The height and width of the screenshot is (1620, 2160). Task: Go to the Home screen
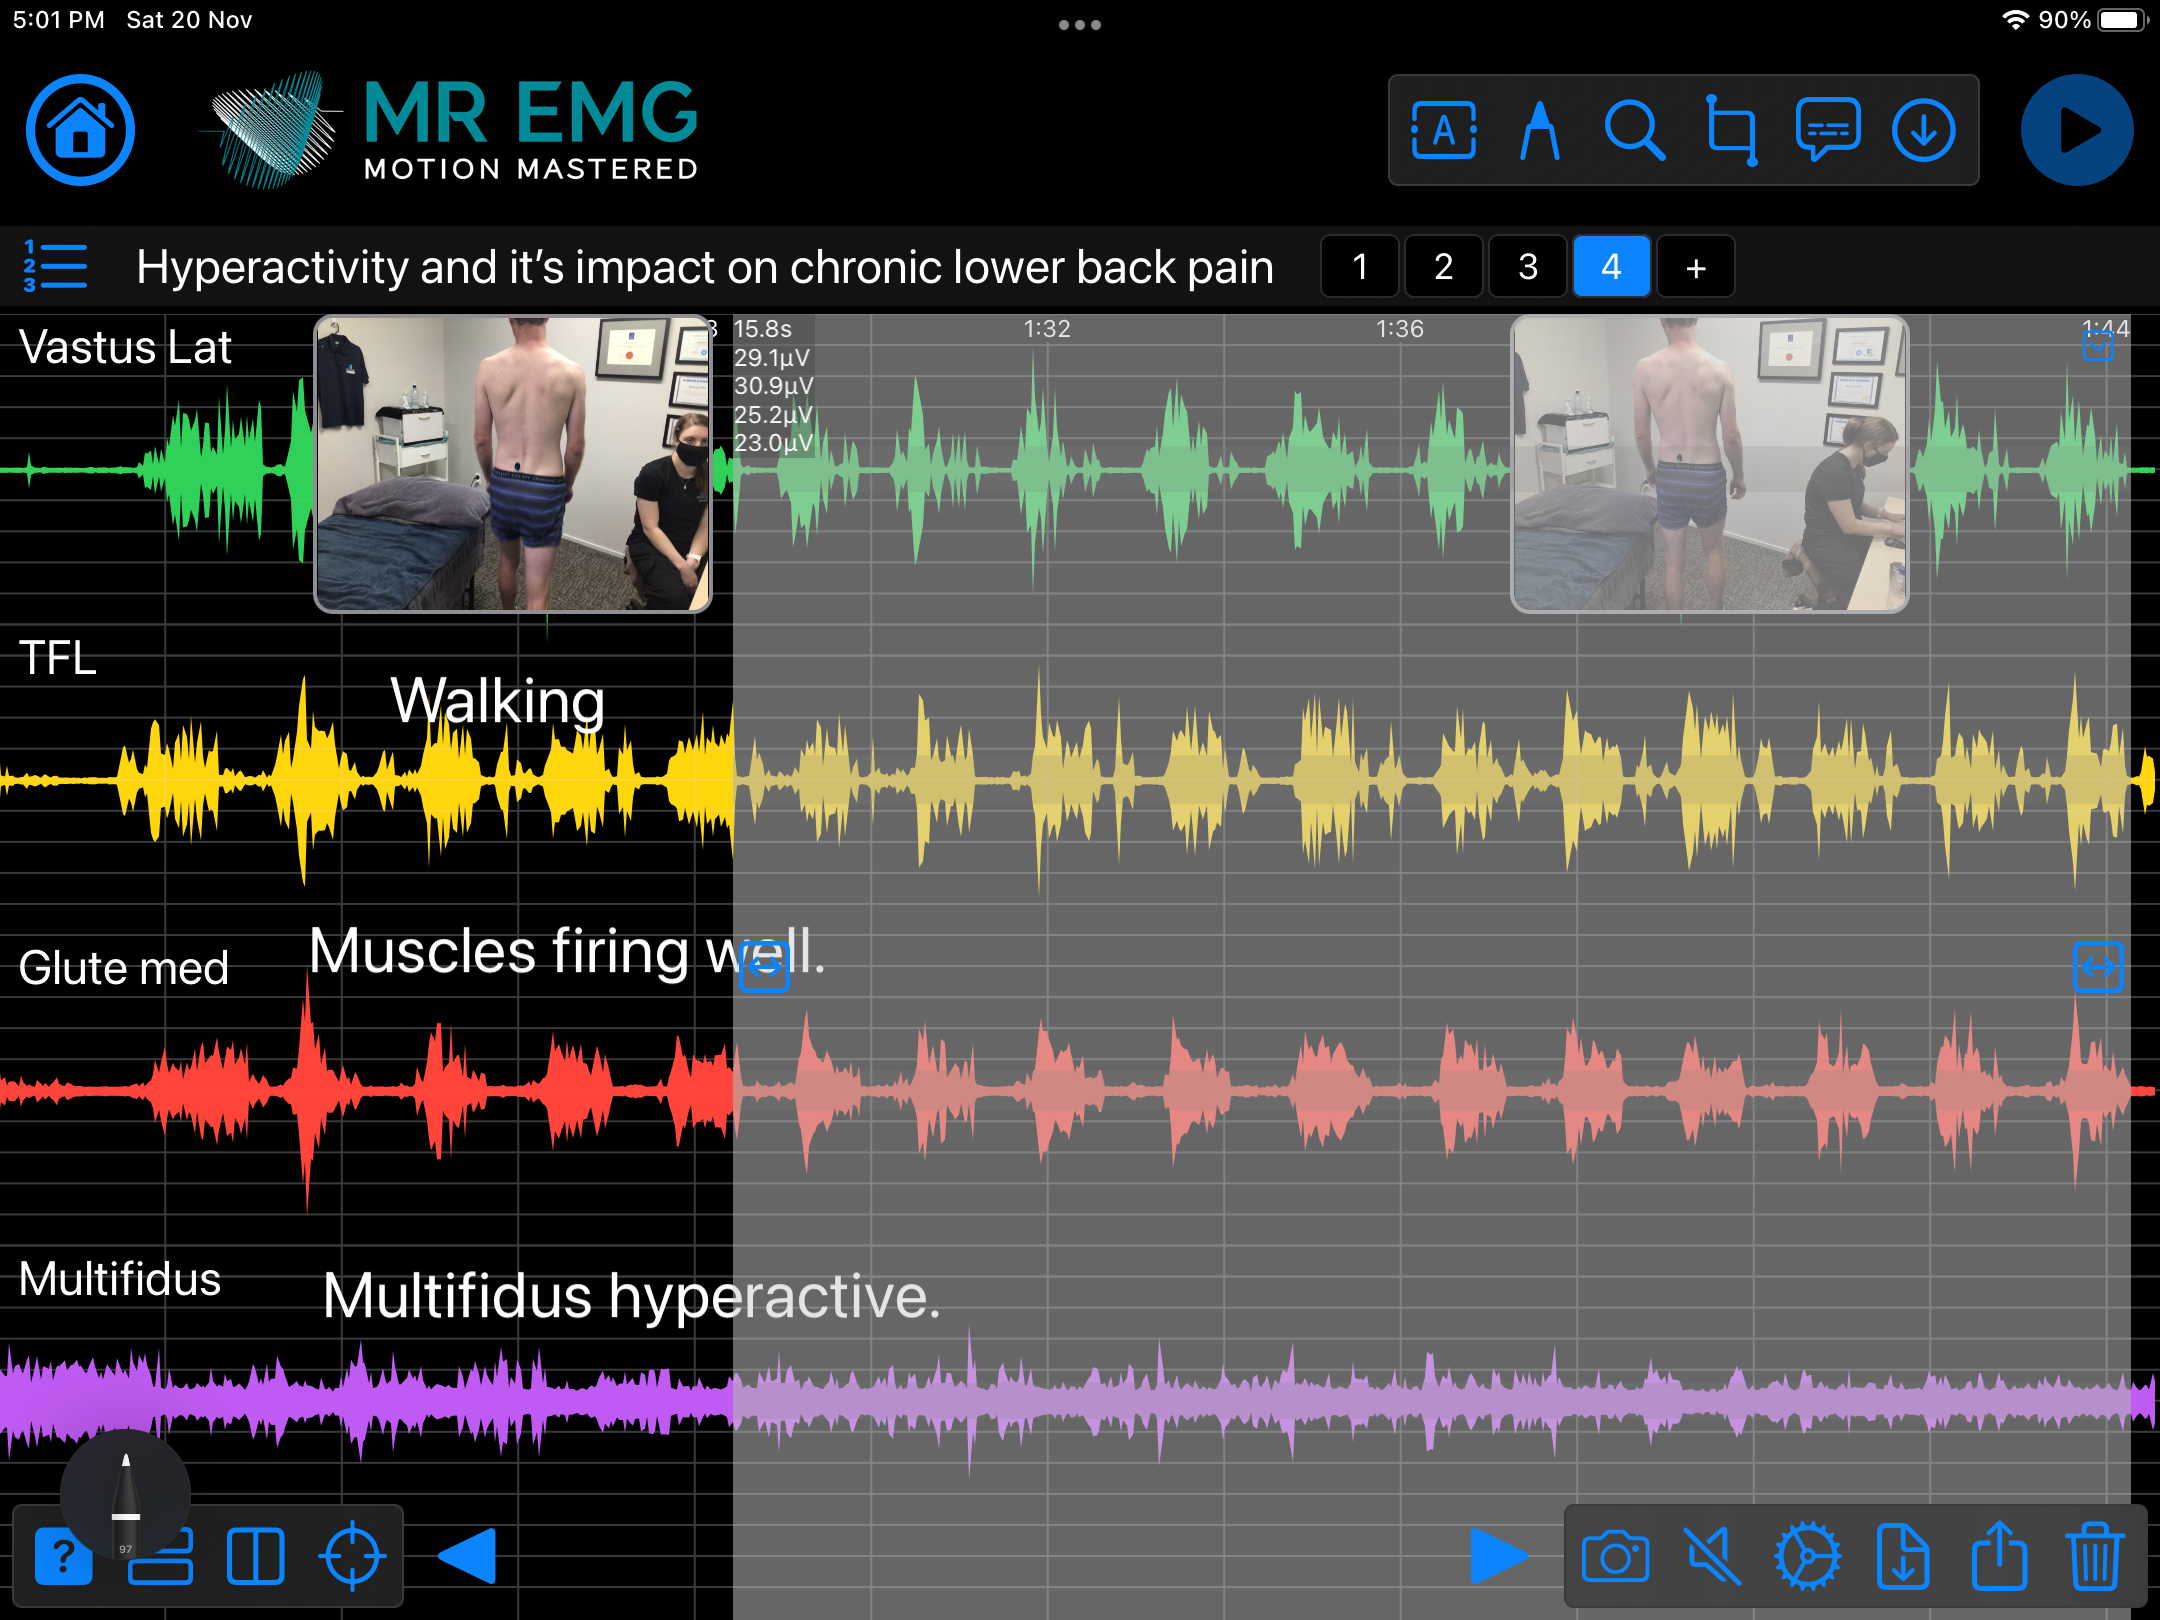[x=80, y=130]
